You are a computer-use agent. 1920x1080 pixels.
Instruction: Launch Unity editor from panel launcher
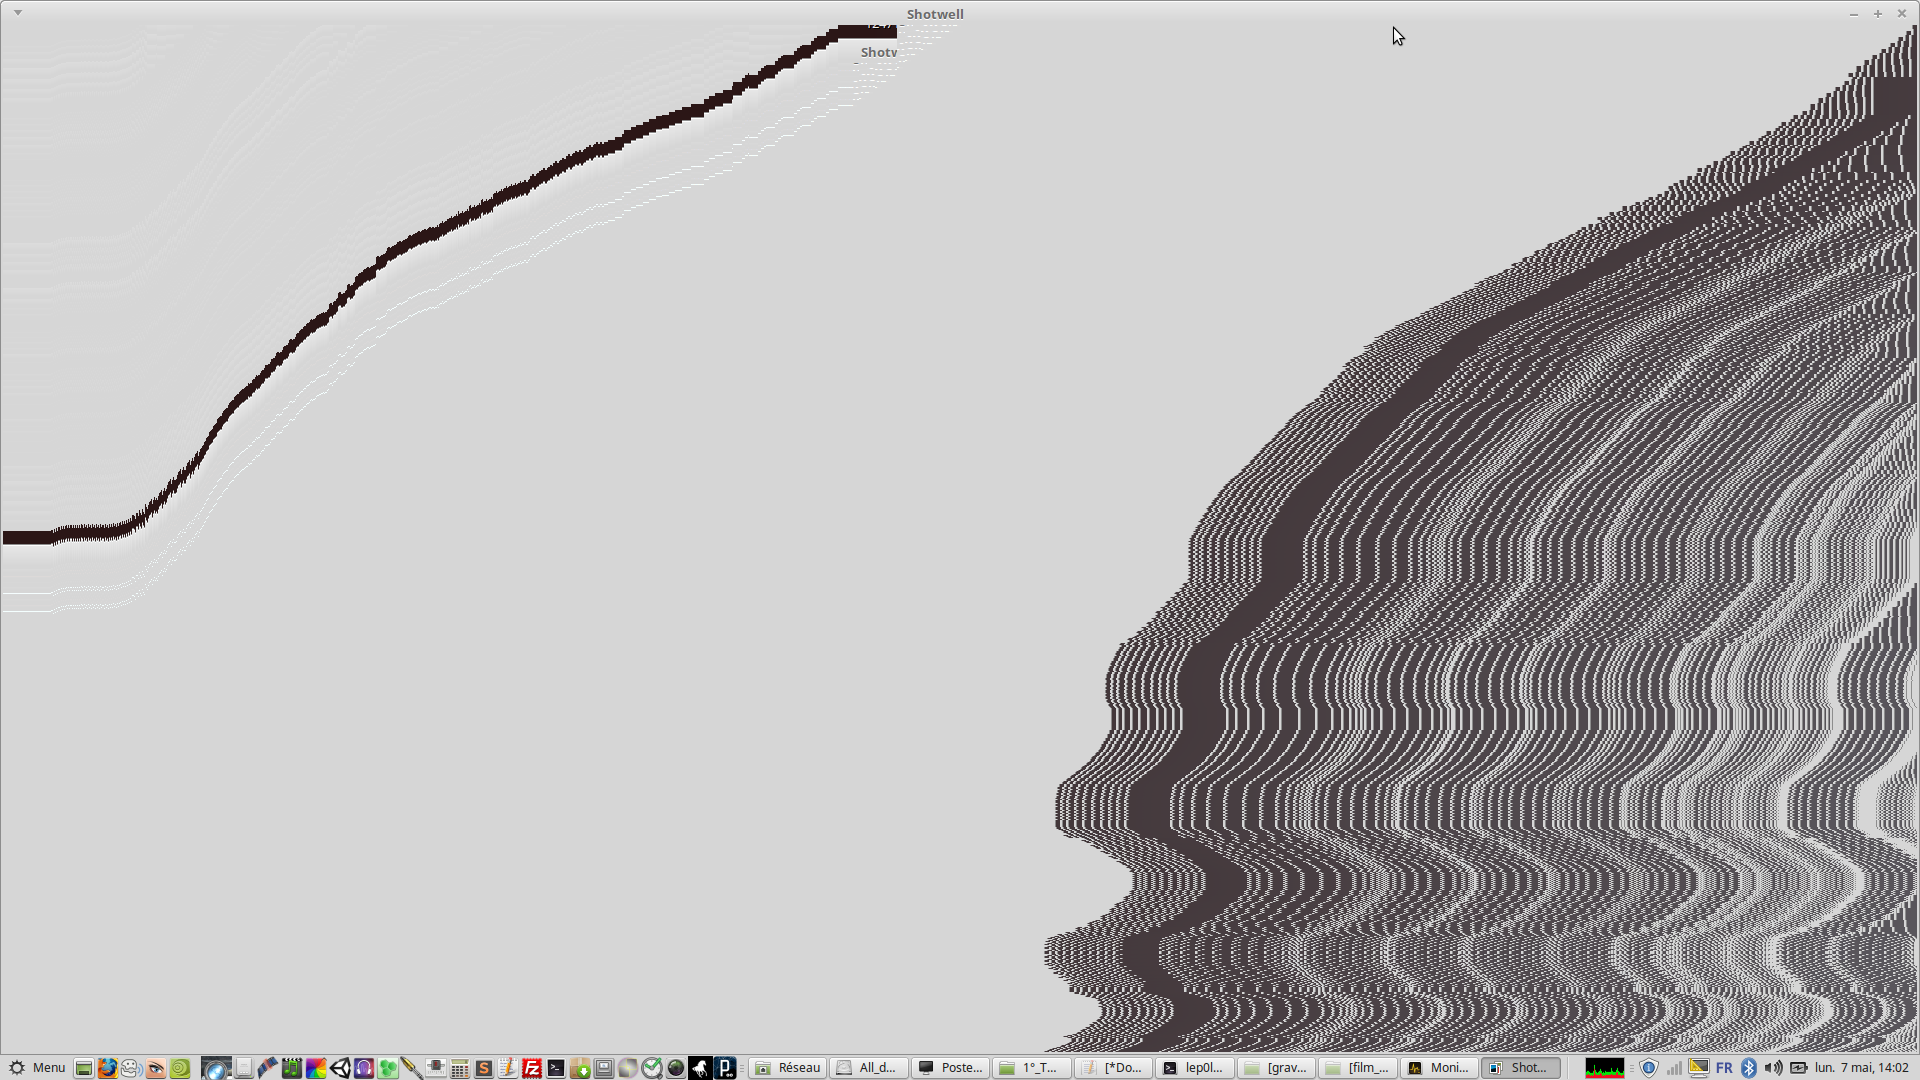click(340, 1068)
